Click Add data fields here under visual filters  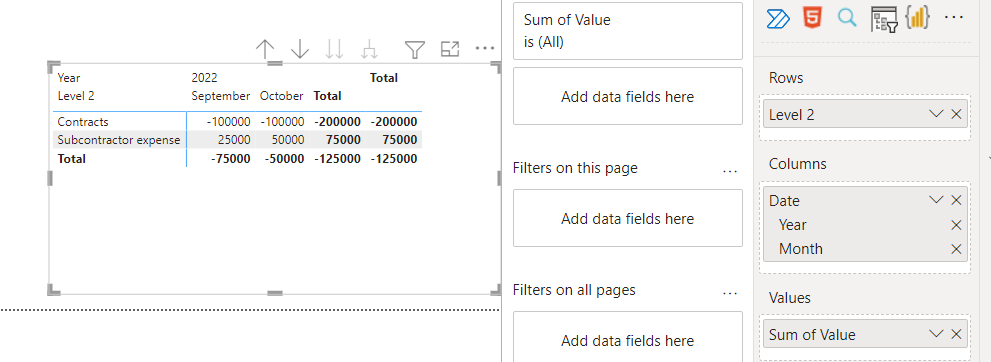click(x=628, y=97)
